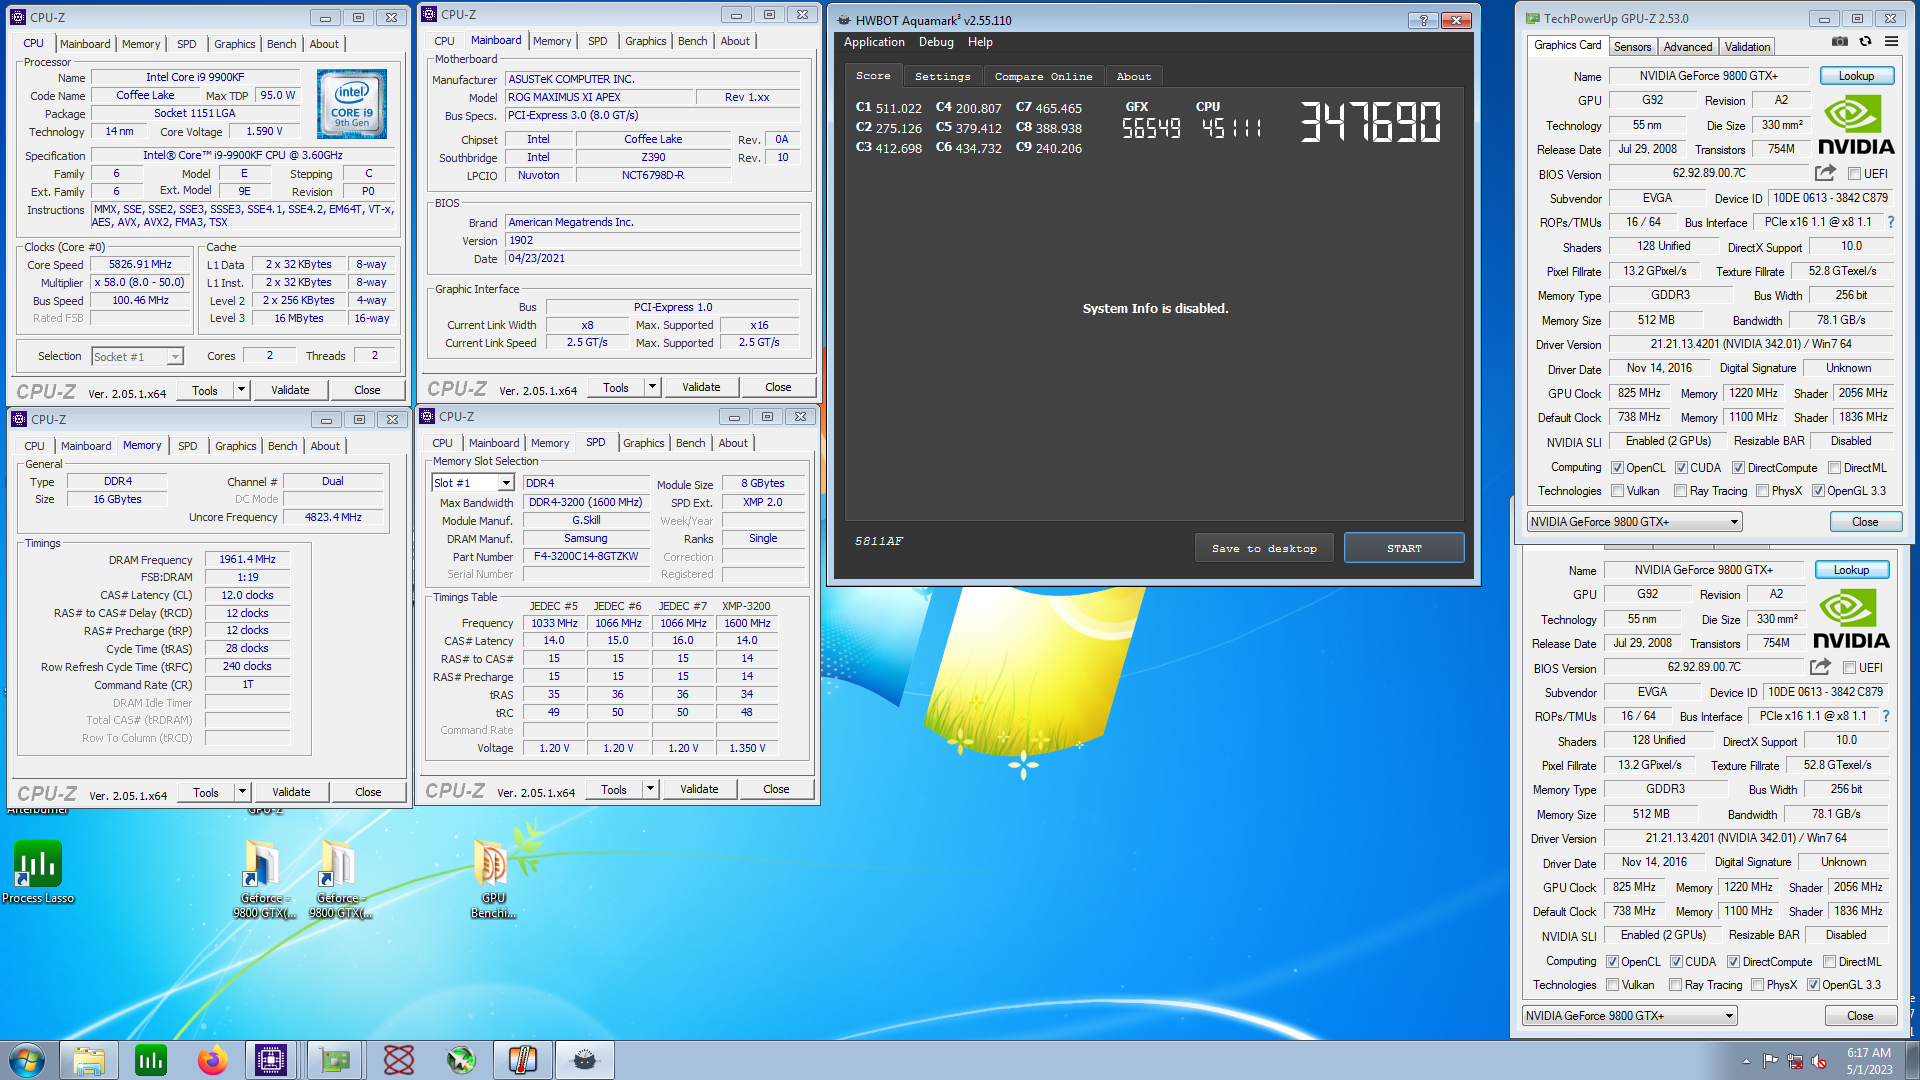Switch to Advanced tab in GPU-Z
Screen dimensions: 1920x1080
(x=1687, y=47)
